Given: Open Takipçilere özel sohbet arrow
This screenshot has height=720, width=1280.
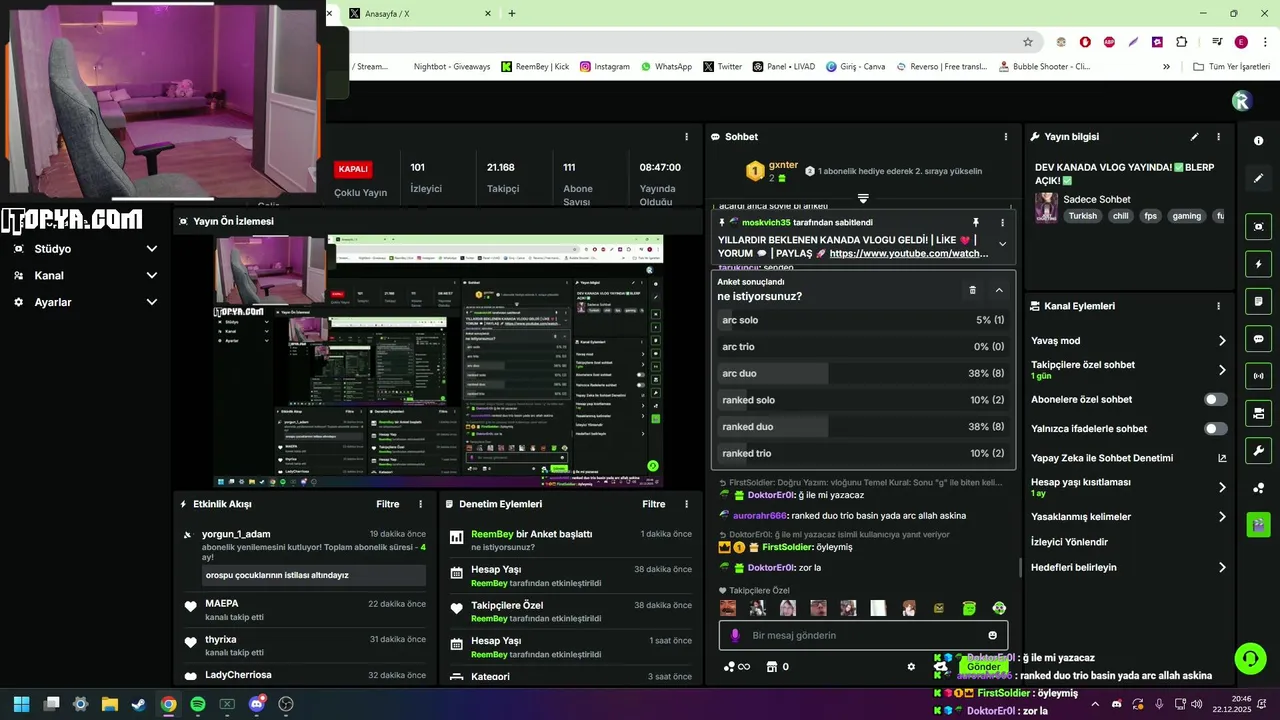Looking at the screenshot, I should coord(1222,370).
